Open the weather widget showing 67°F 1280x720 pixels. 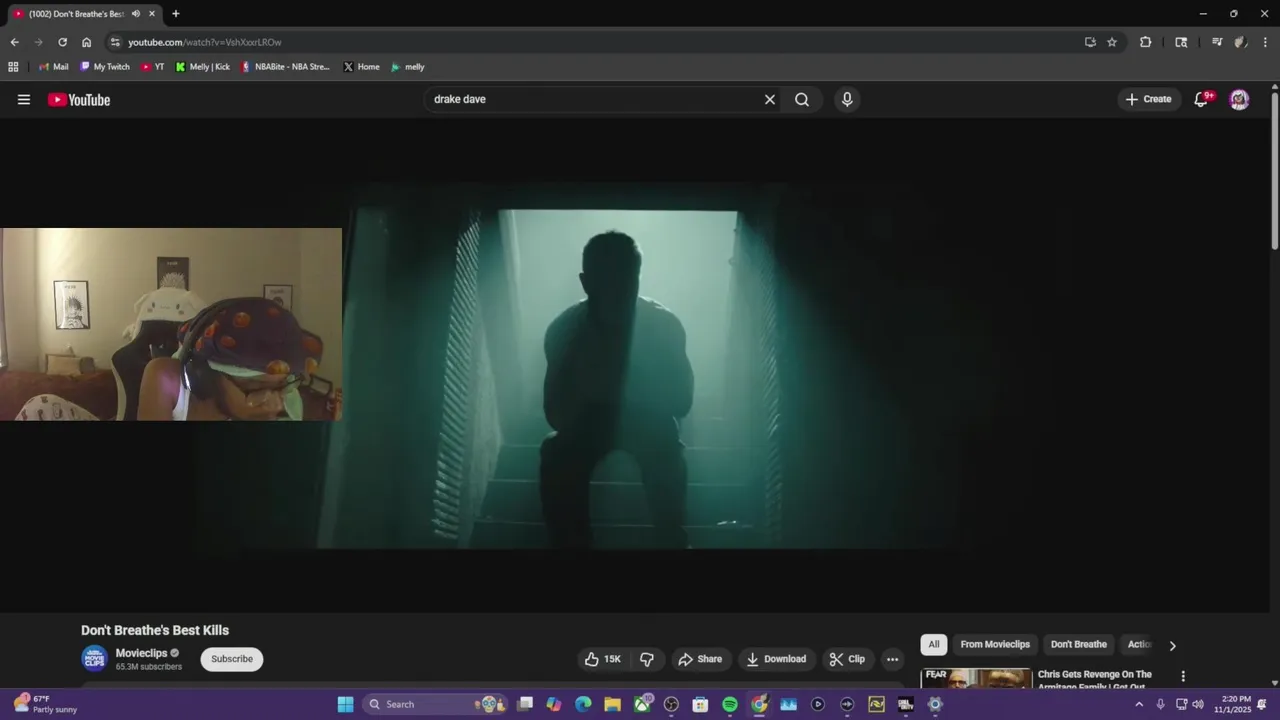coord(46,704)
